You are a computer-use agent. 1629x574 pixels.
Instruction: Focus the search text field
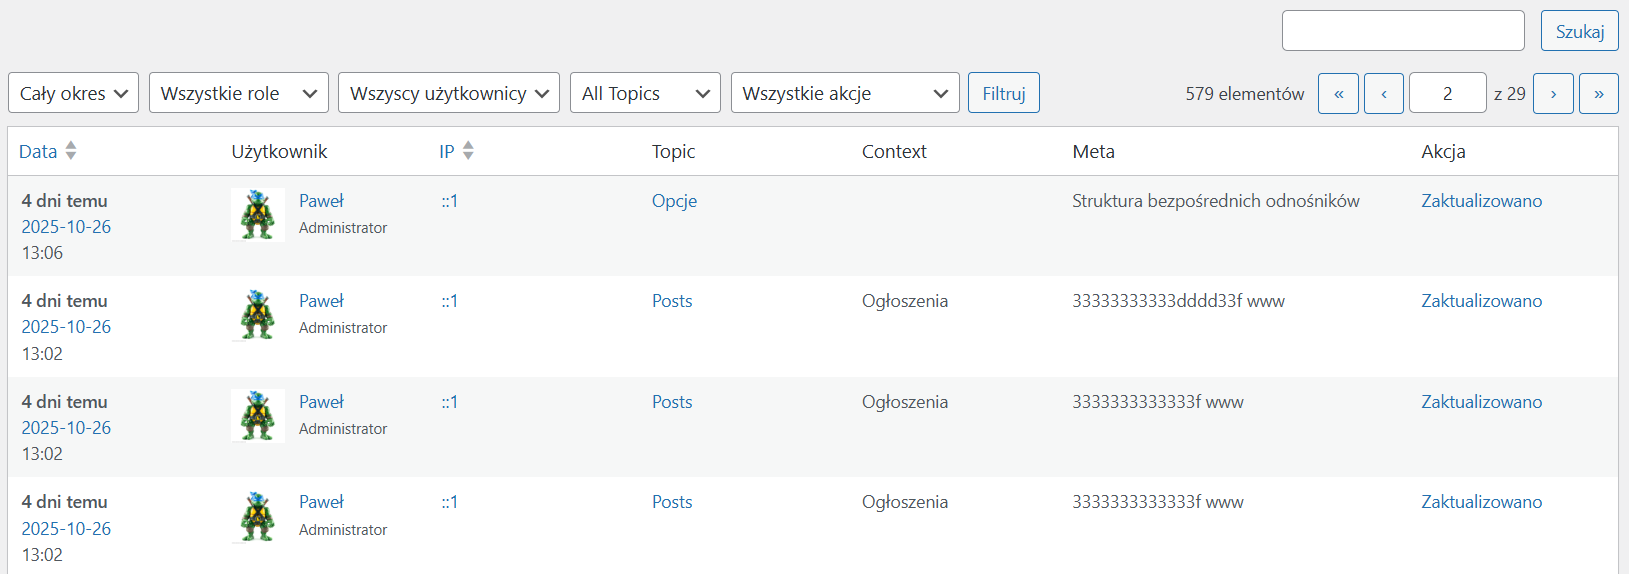click(1402, 31)
